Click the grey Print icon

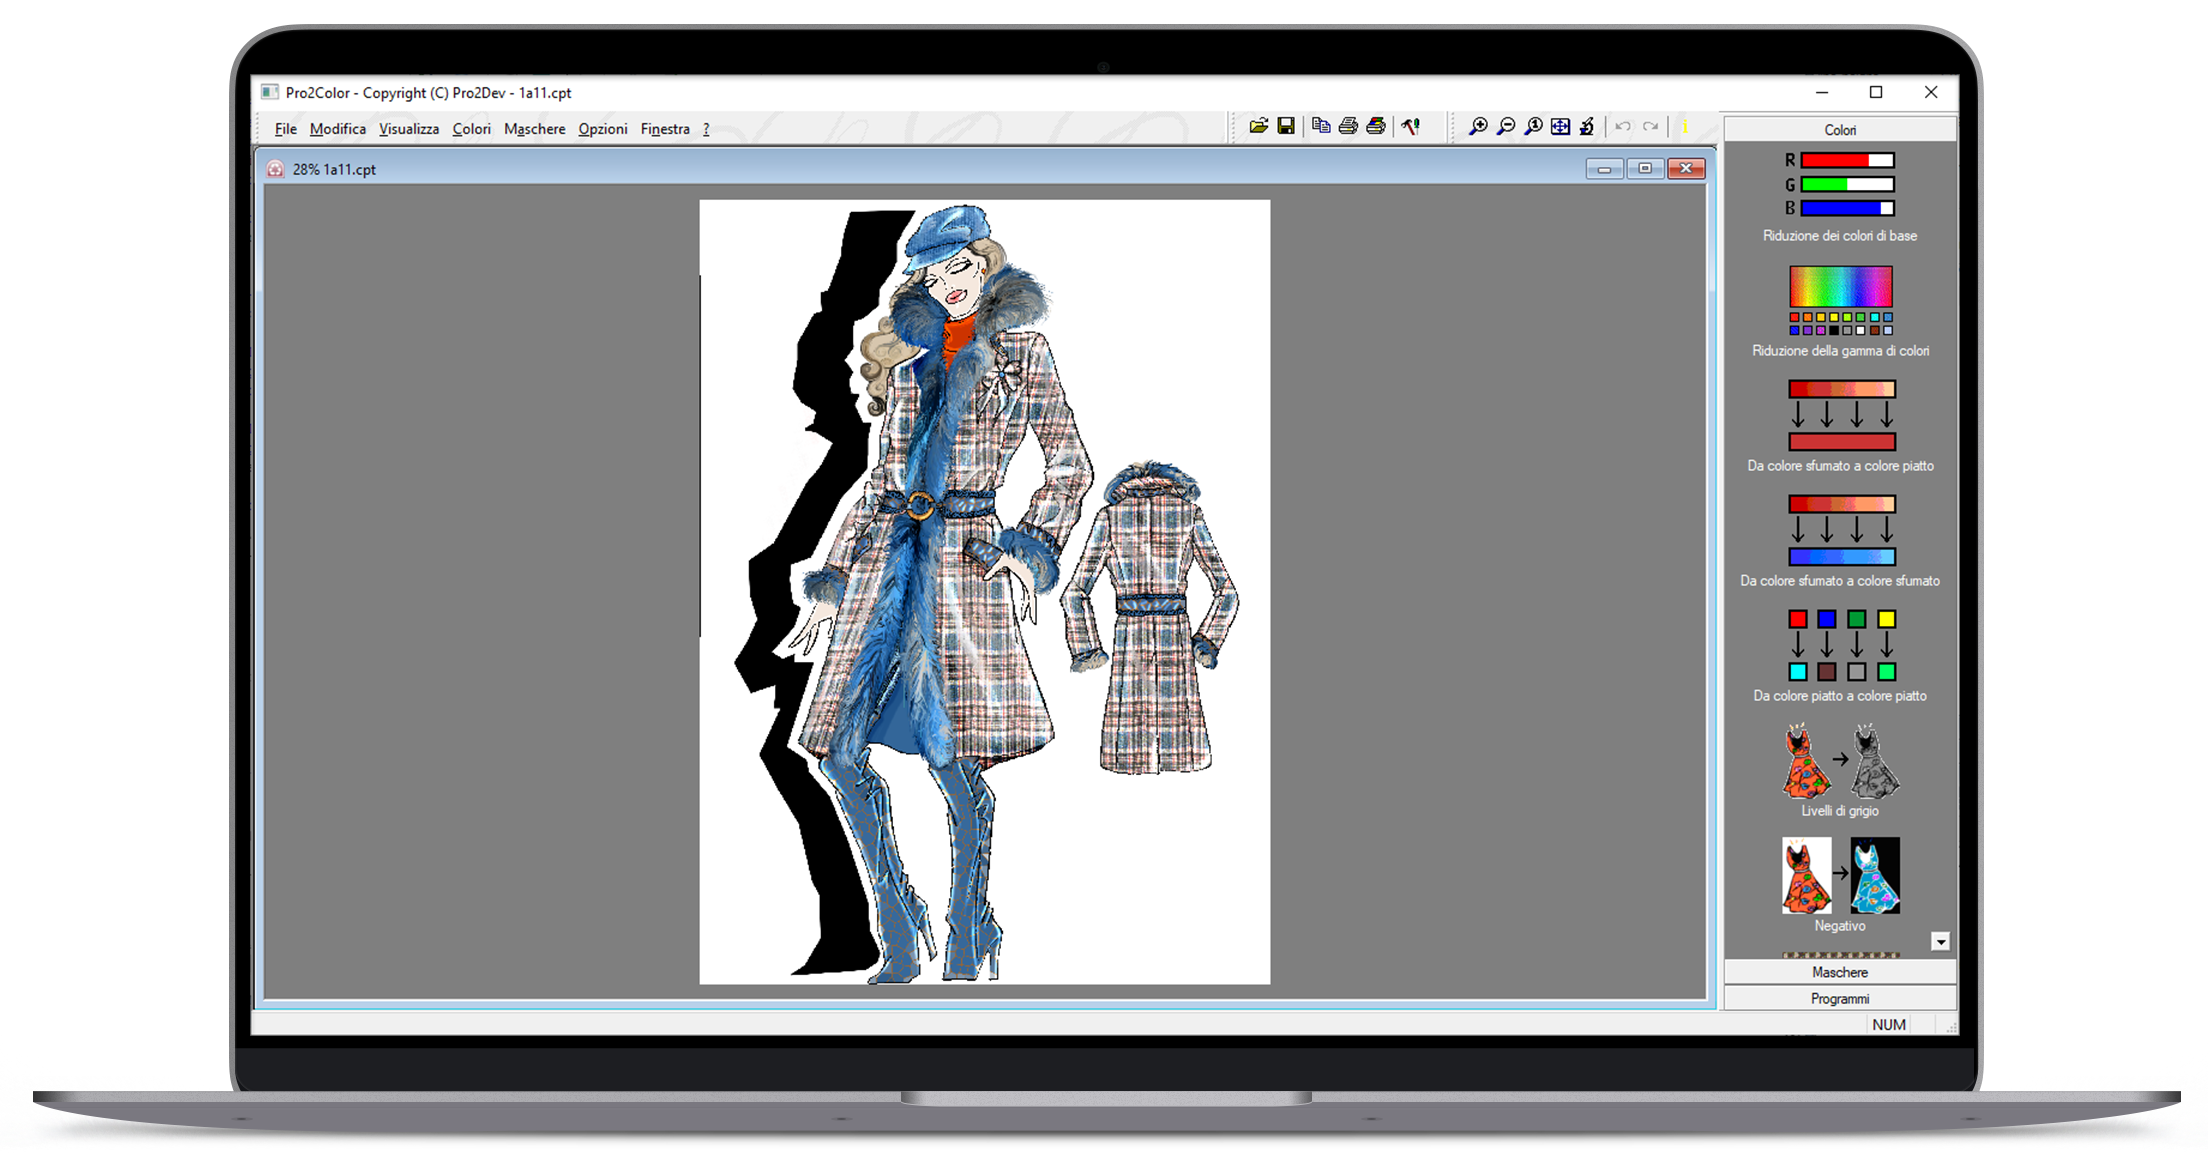click(1348, 126)
